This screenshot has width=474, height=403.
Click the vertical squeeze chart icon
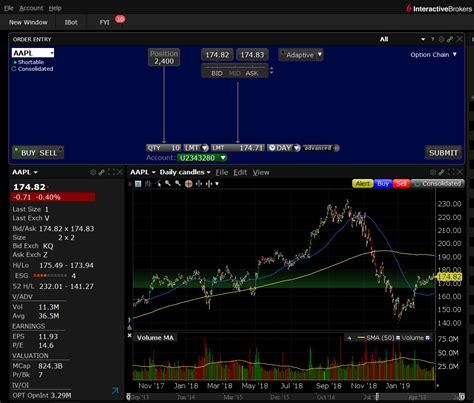point(199,184)
